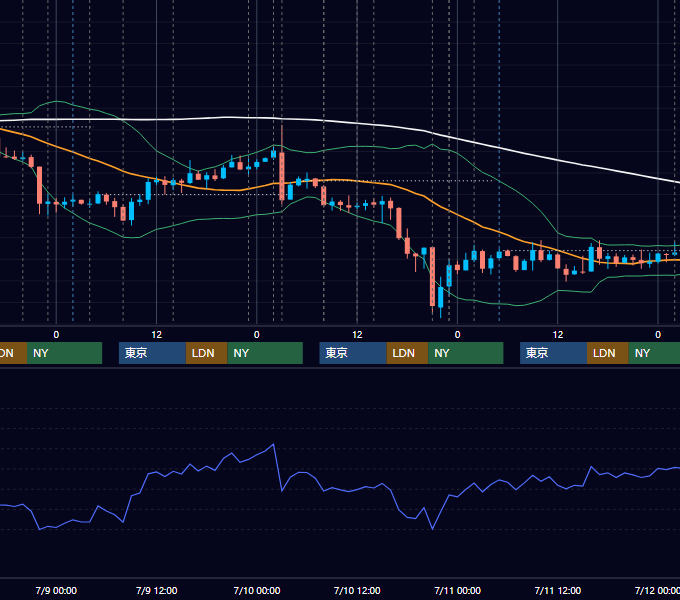The height and width of the screenshot is (600, 680).
Task: Select the LDN session block for 7/10
Action: 407,353
